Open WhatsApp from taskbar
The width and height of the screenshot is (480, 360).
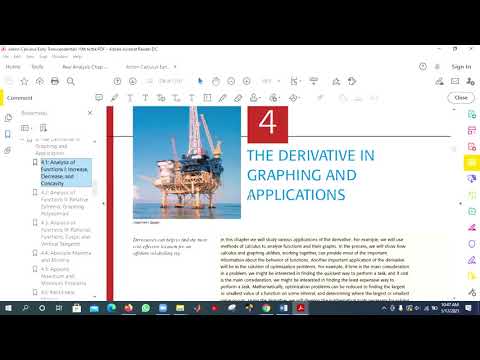[146, 308]
